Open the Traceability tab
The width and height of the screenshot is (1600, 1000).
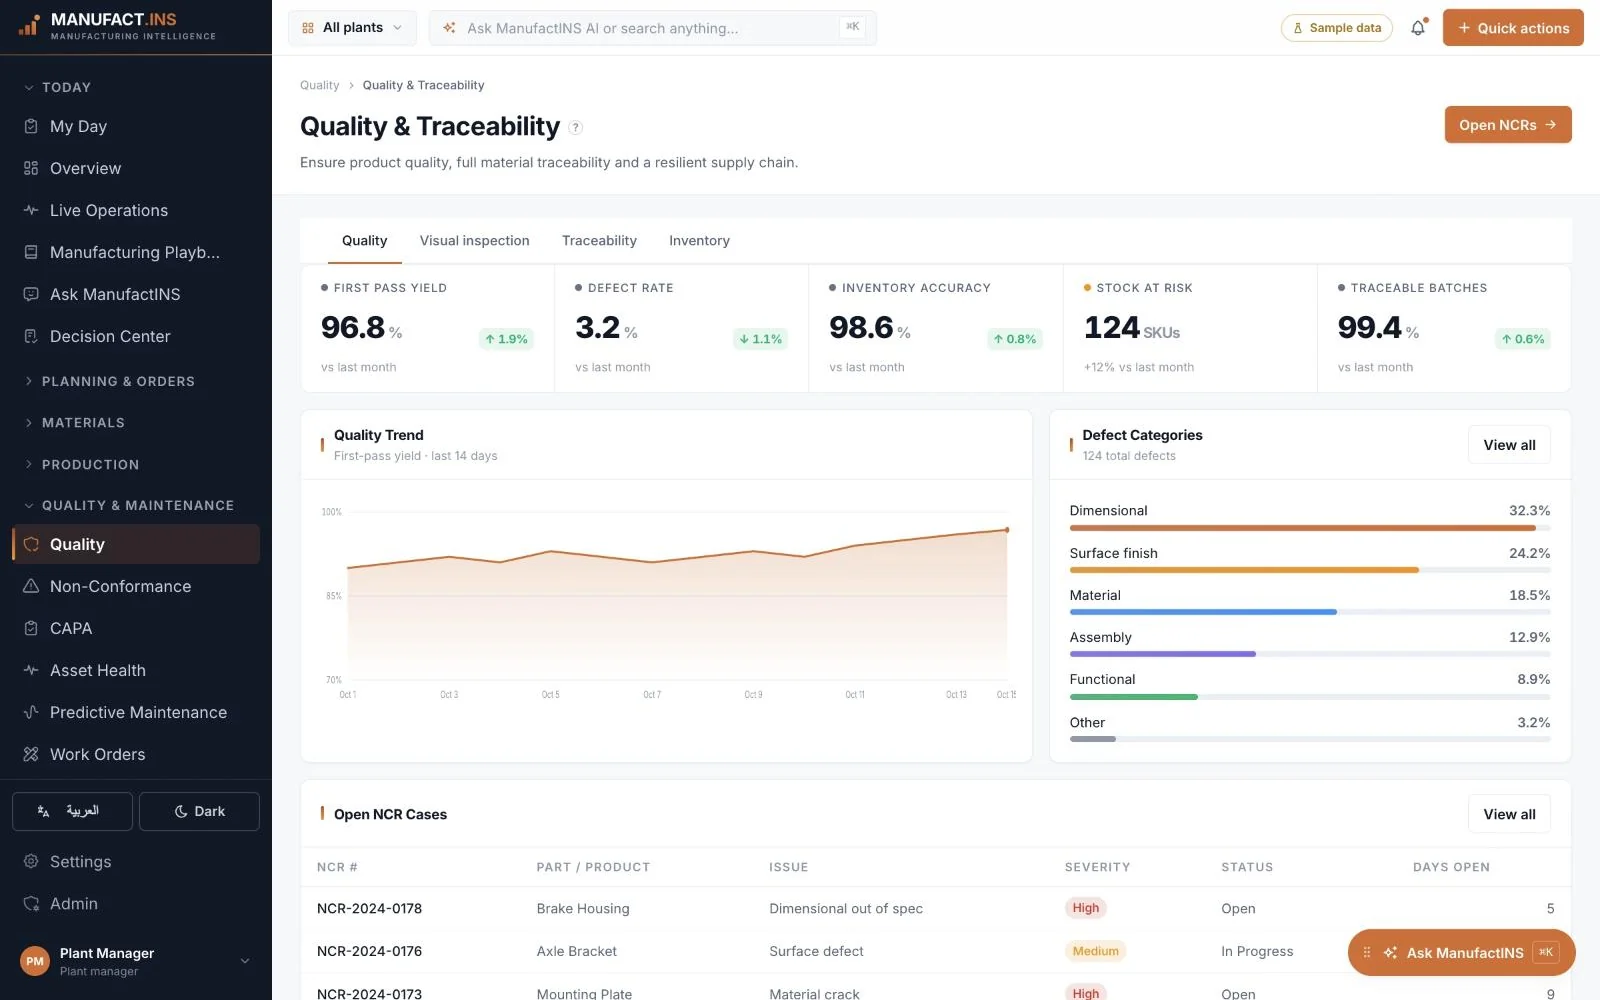pos(599,241)
